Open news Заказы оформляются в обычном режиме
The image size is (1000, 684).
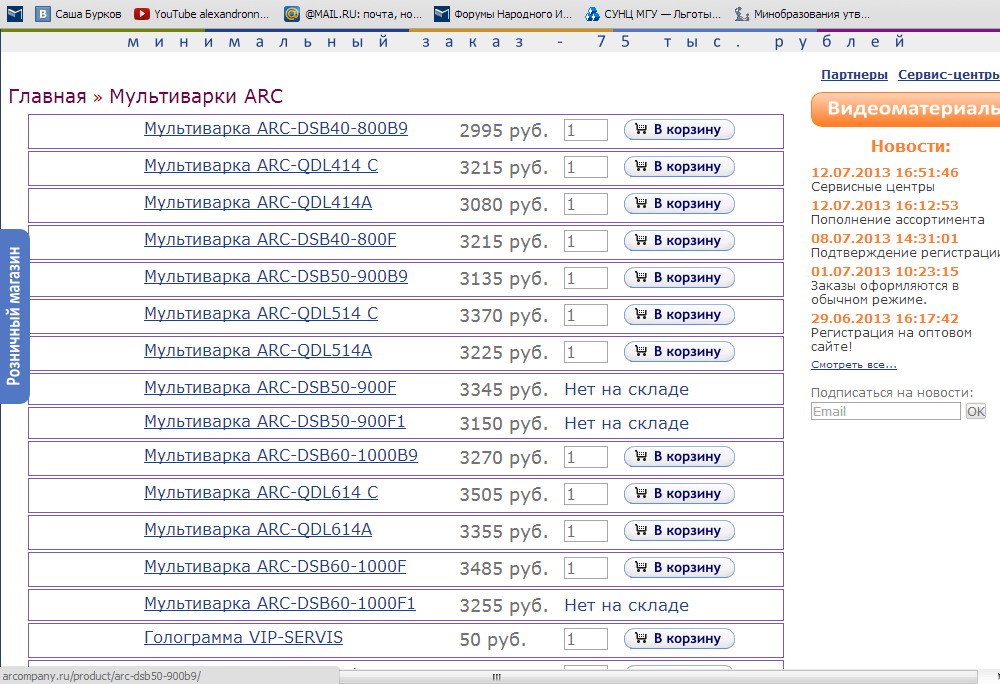tap(885, 293)
